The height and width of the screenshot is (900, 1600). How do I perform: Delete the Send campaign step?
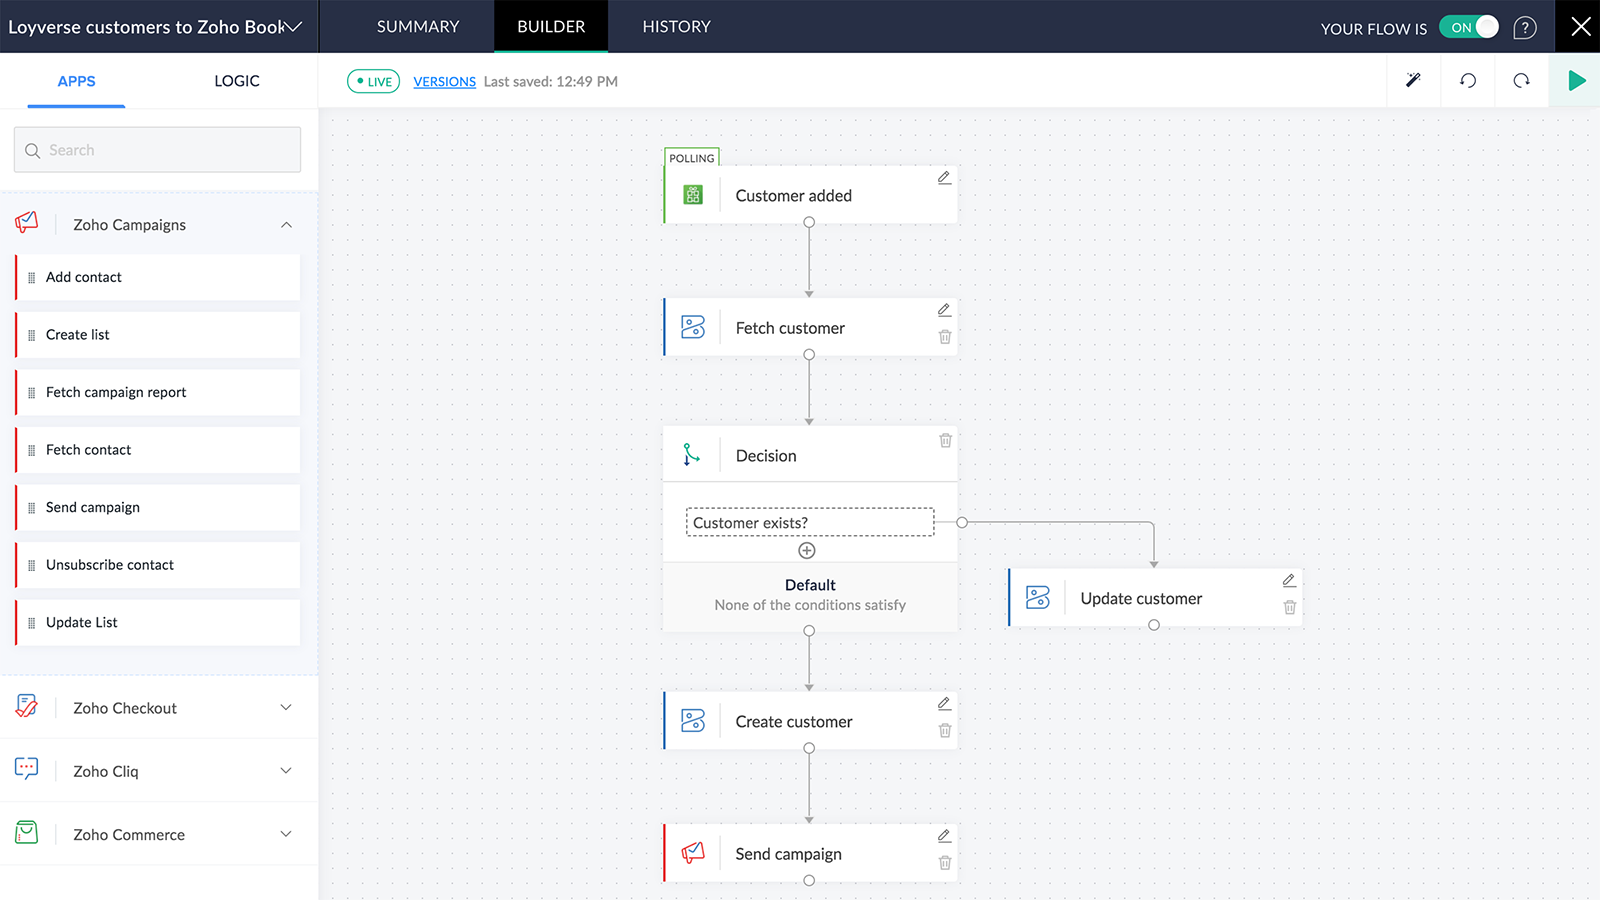(945, 863)
